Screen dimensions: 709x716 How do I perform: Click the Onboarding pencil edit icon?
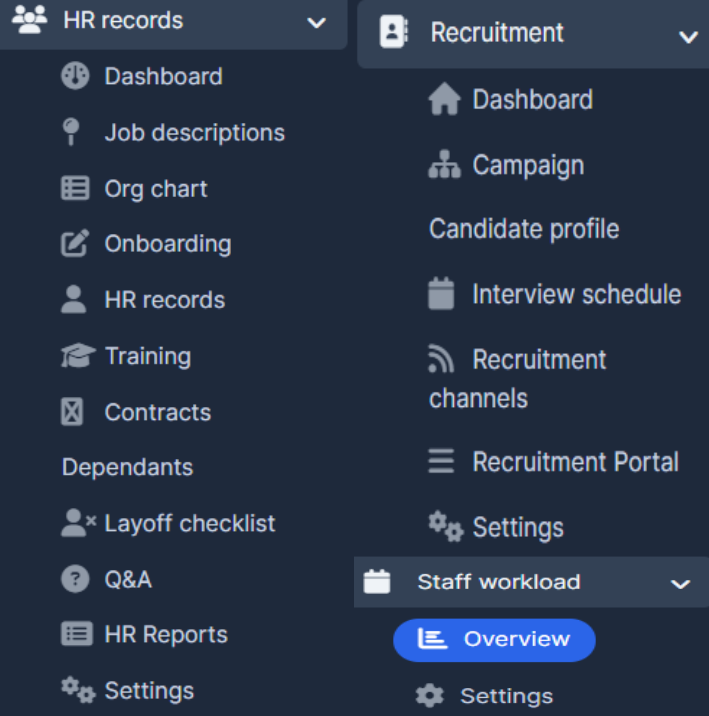[75, 244]
